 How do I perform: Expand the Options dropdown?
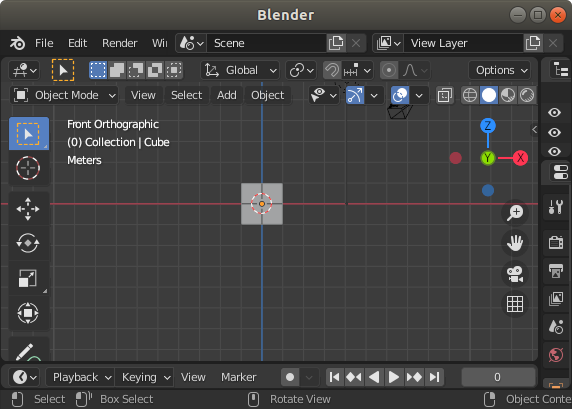pyautogui.click(x=499, y=70)
